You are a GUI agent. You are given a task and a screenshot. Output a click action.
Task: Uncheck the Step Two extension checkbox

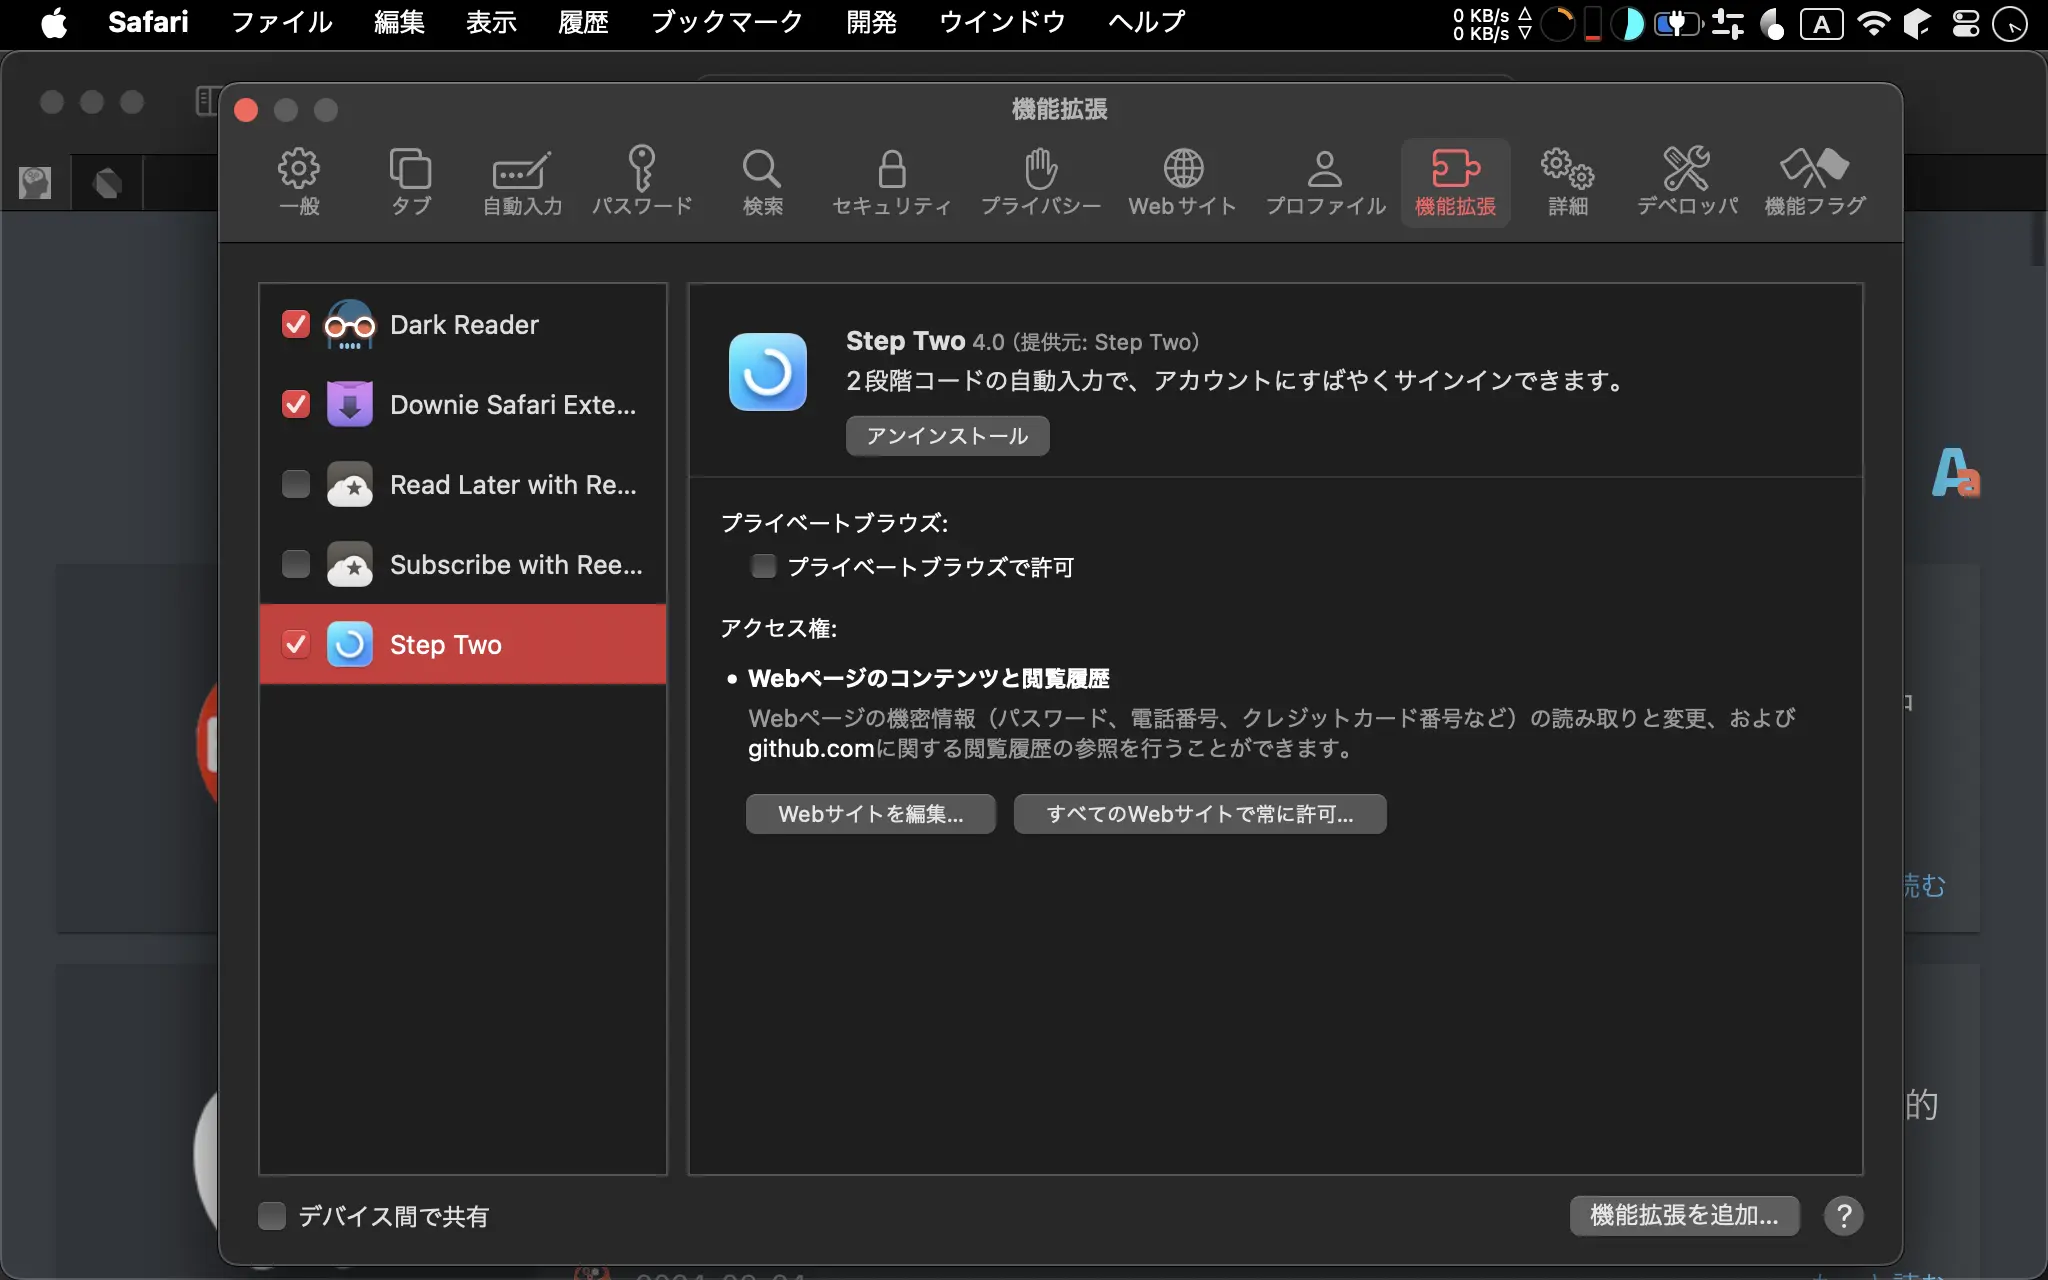click(x=296, y=644)
